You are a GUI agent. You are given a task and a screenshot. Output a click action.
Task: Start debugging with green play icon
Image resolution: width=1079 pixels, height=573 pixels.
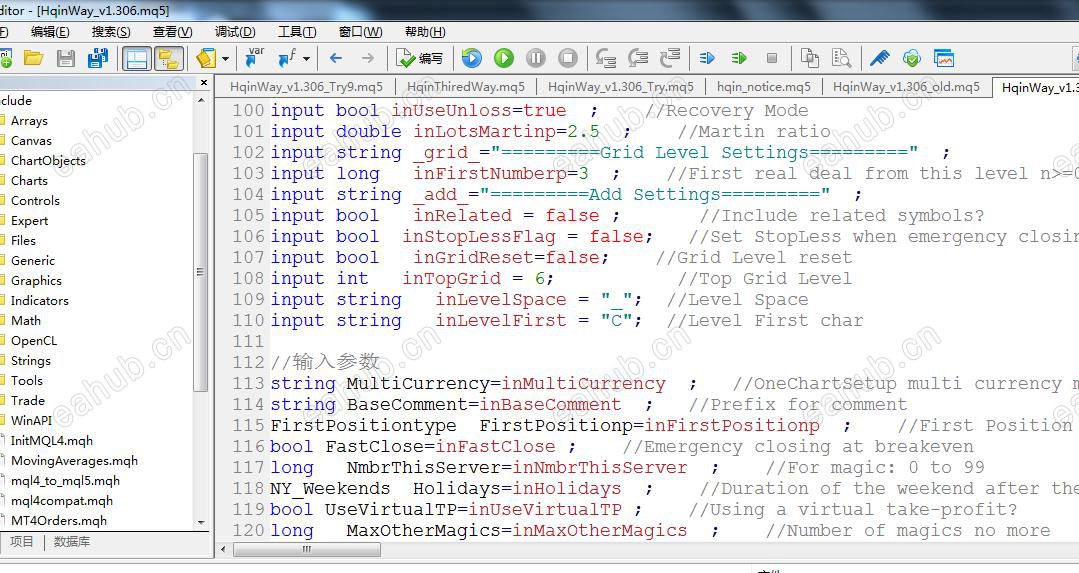[504, 58]
